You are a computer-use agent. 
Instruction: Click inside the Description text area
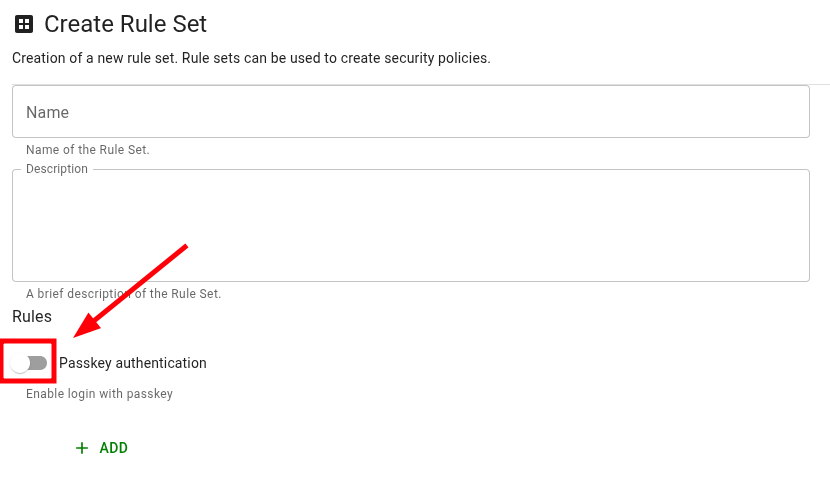pyautogui.click(x=410, y=228)
